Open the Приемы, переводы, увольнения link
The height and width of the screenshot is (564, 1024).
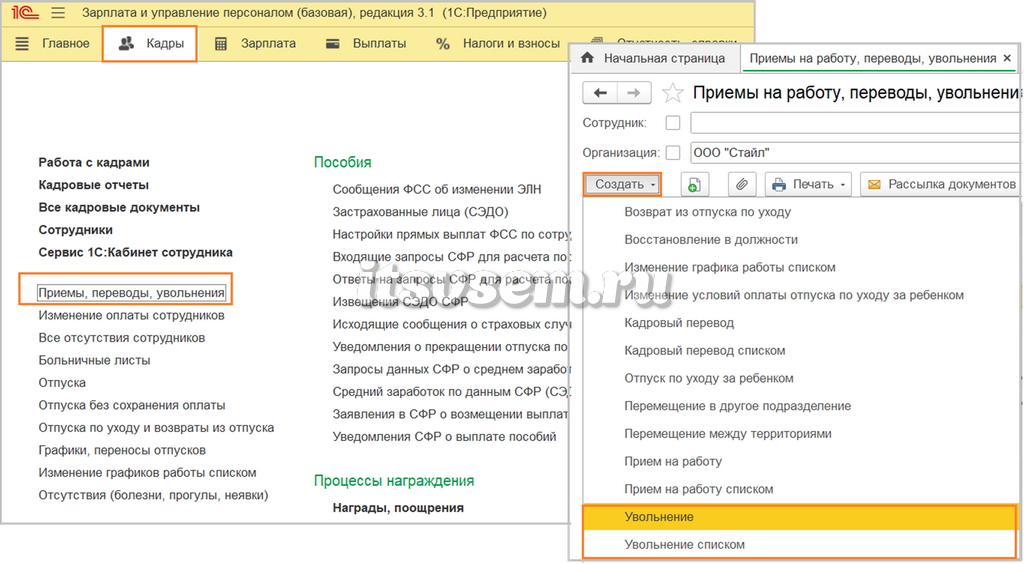pos(131,293)
